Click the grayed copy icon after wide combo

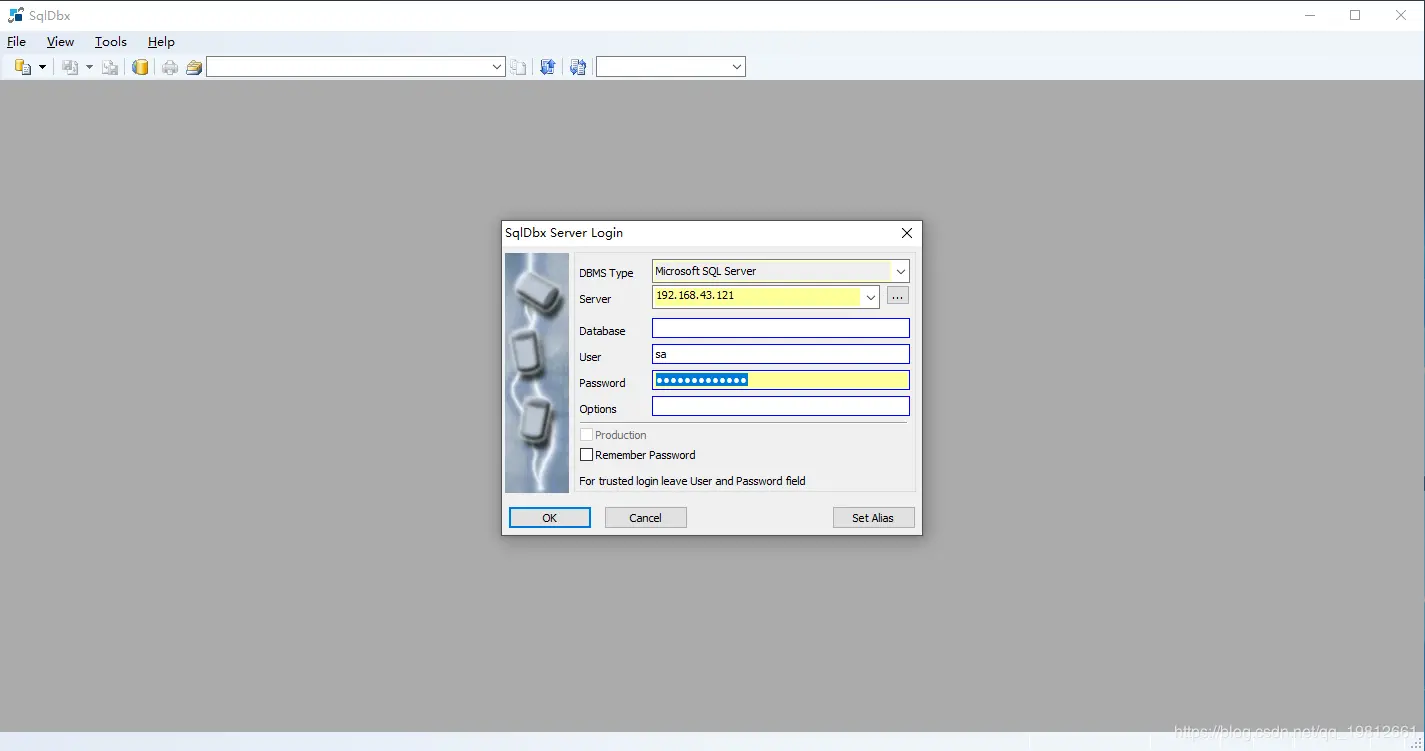point(518,67)
